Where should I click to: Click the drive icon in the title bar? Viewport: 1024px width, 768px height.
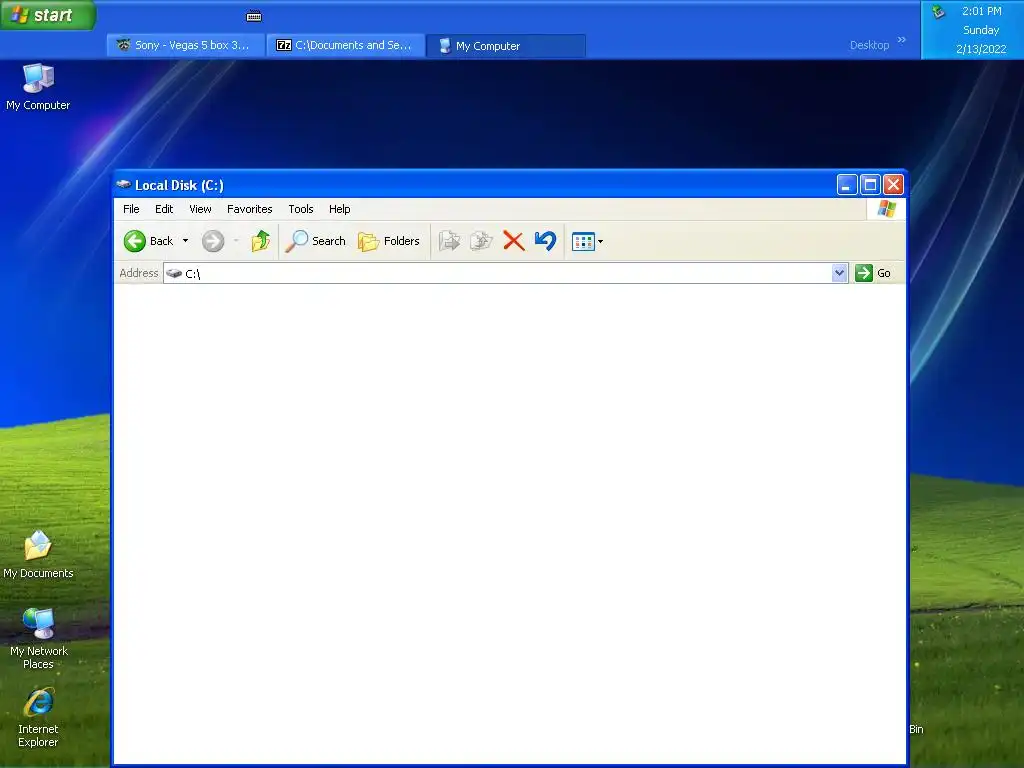123,185
